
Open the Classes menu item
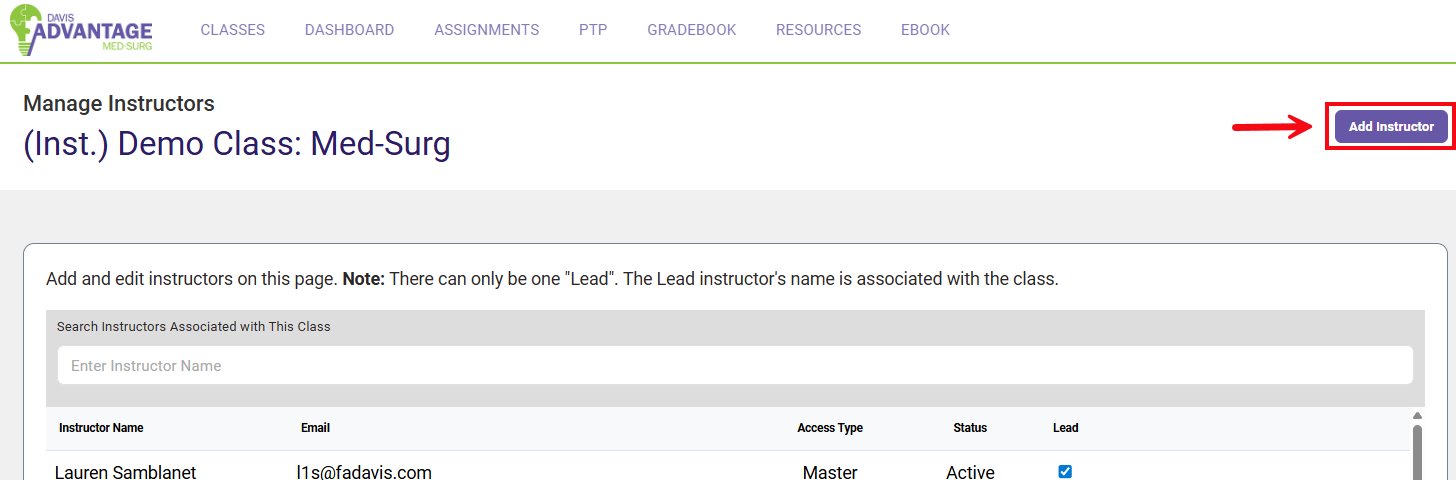pyautogui.click(x=232, y=30)
